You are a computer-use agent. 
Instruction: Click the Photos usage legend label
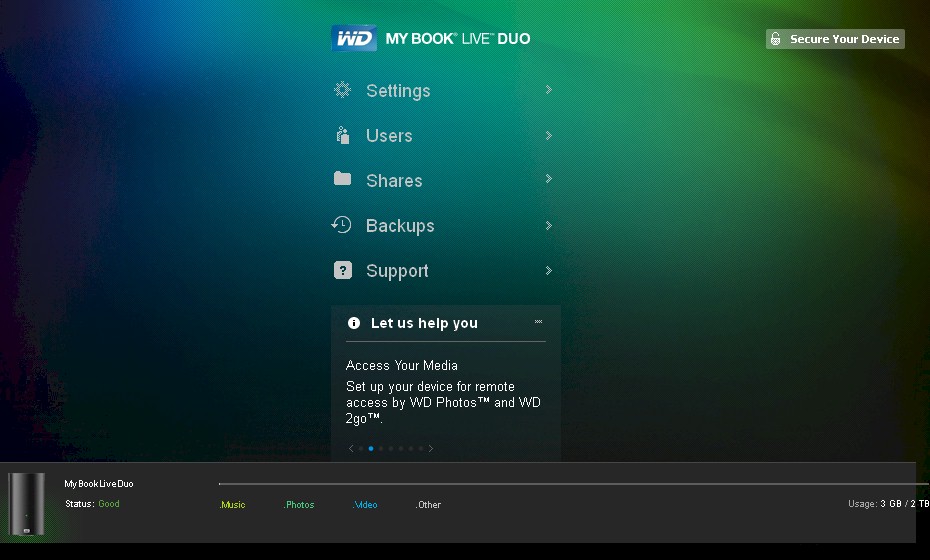(299, 505)
